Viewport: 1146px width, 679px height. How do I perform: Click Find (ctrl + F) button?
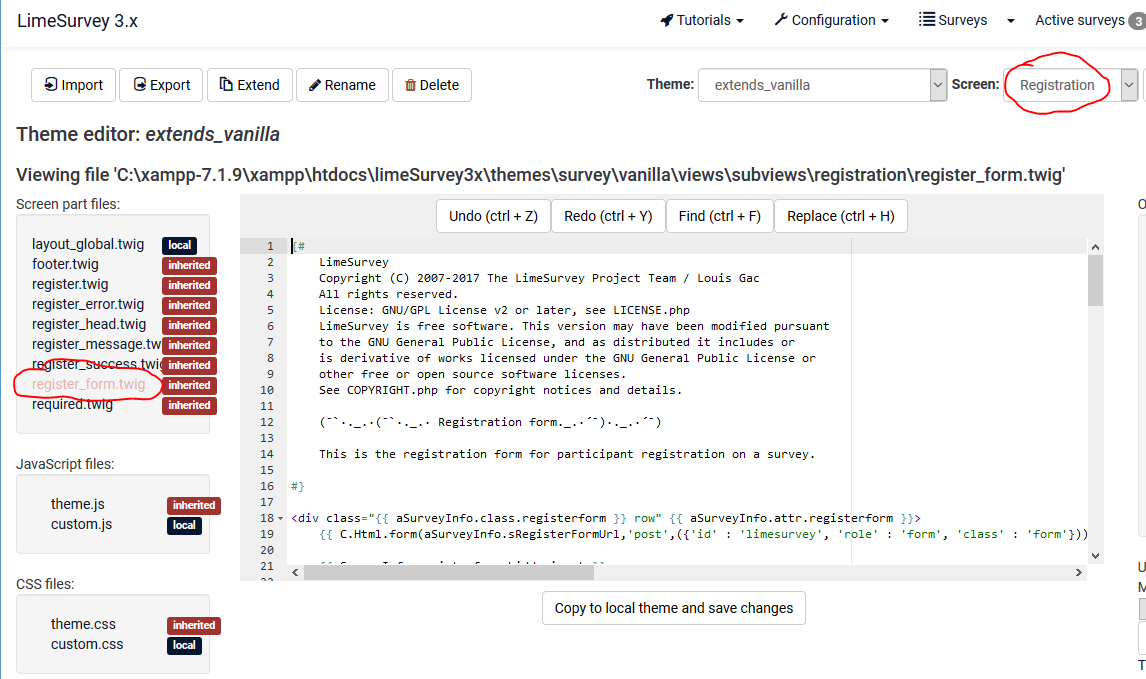pyautogui.click(x=720, y=216)
